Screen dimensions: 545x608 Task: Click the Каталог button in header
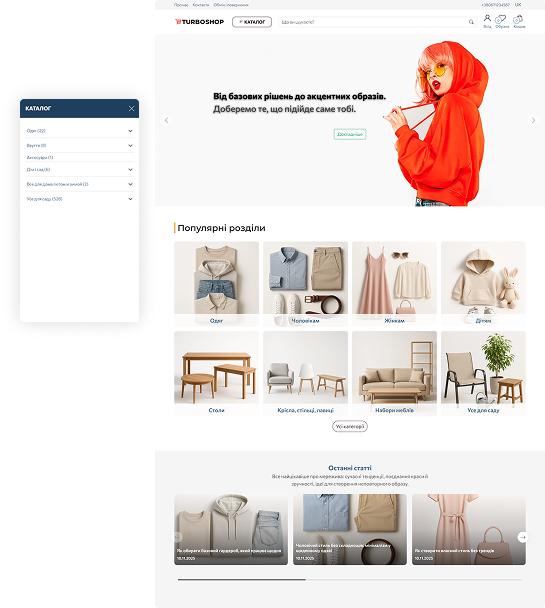[252, 22]
